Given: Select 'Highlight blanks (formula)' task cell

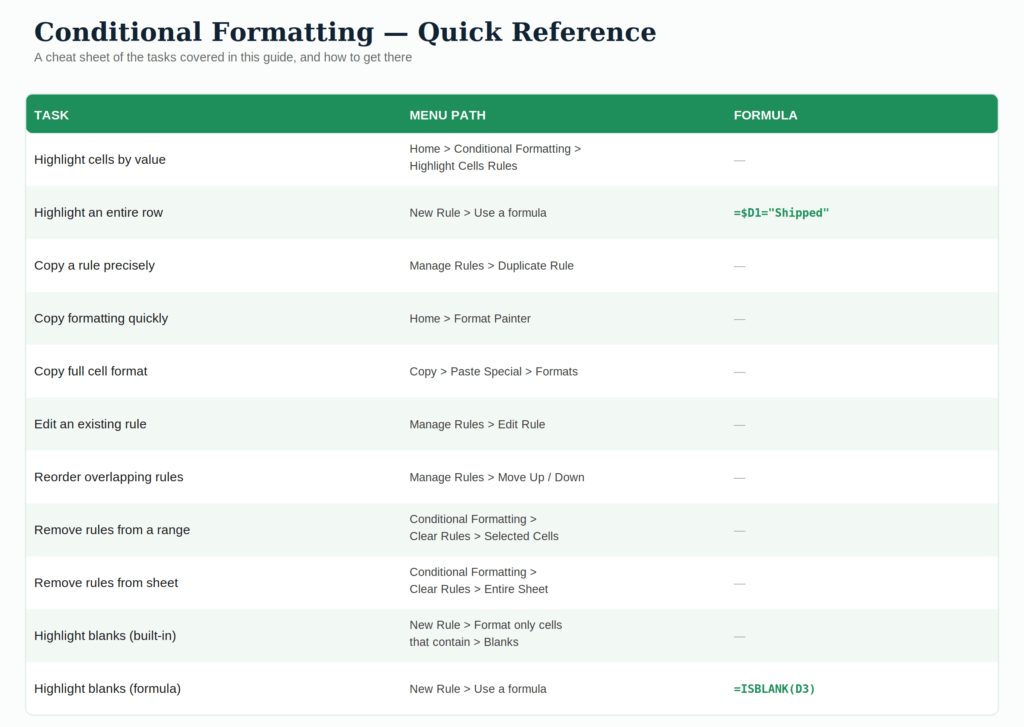Looking at the screenshot, I should [107, 688].
